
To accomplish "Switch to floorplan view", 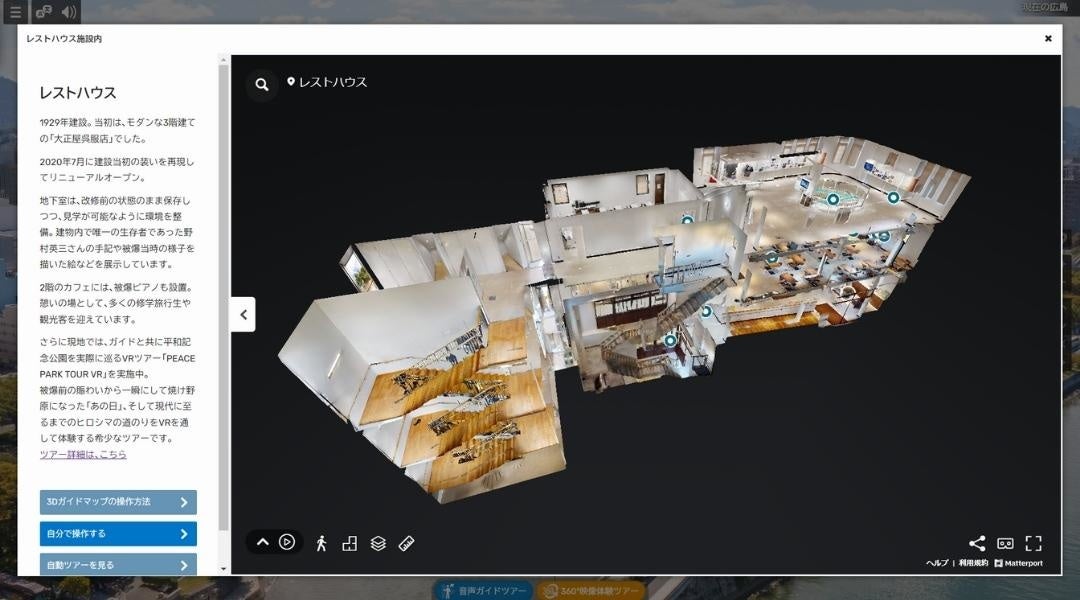I will [350, 543].
